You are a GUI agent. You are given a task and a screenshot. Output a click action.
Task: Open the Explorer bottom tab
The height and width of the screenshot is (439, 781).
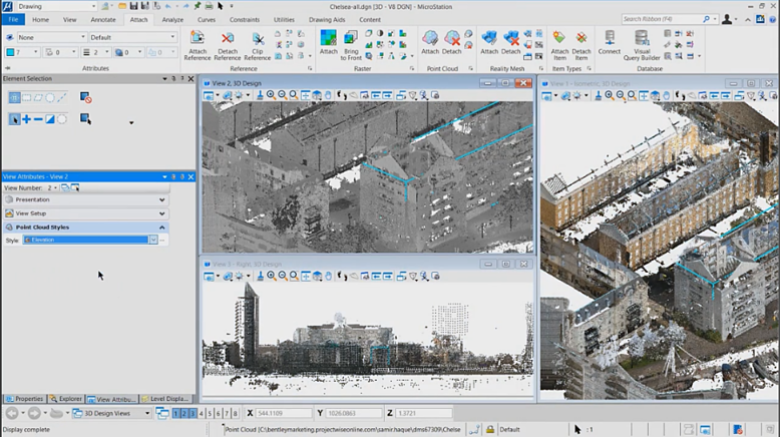[x=66, y=399]
